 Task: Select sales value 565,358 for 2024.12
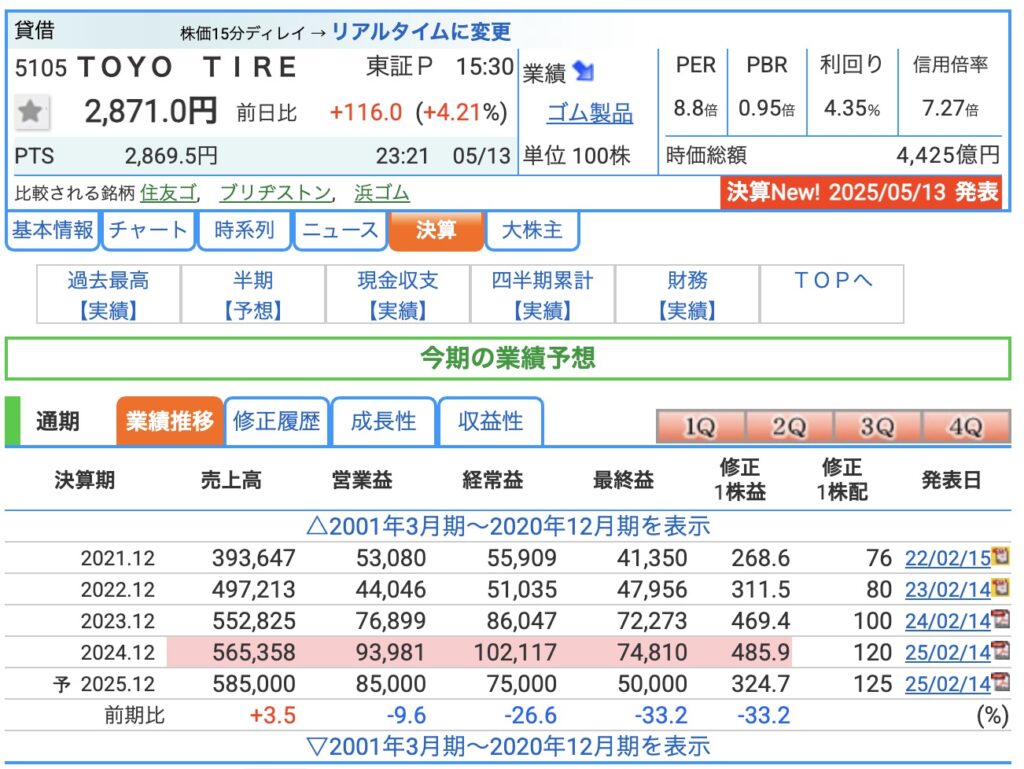point(254,652)
